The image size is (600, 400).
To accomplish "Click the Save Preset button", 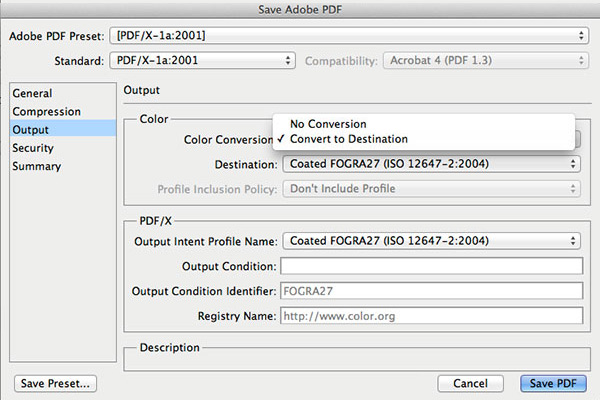I will (55, 384).
